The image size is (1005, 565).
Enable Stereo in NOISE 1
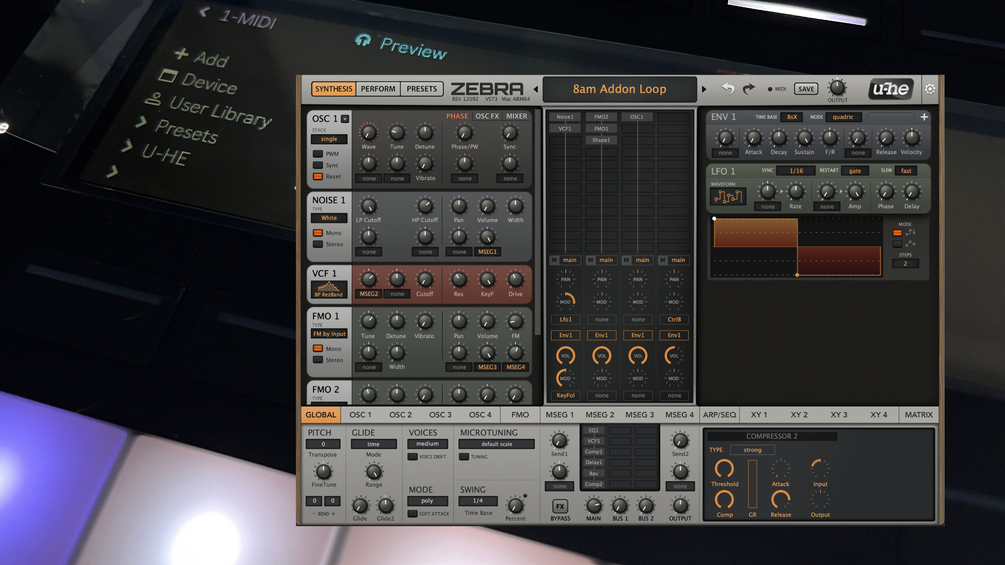[317, 244]
